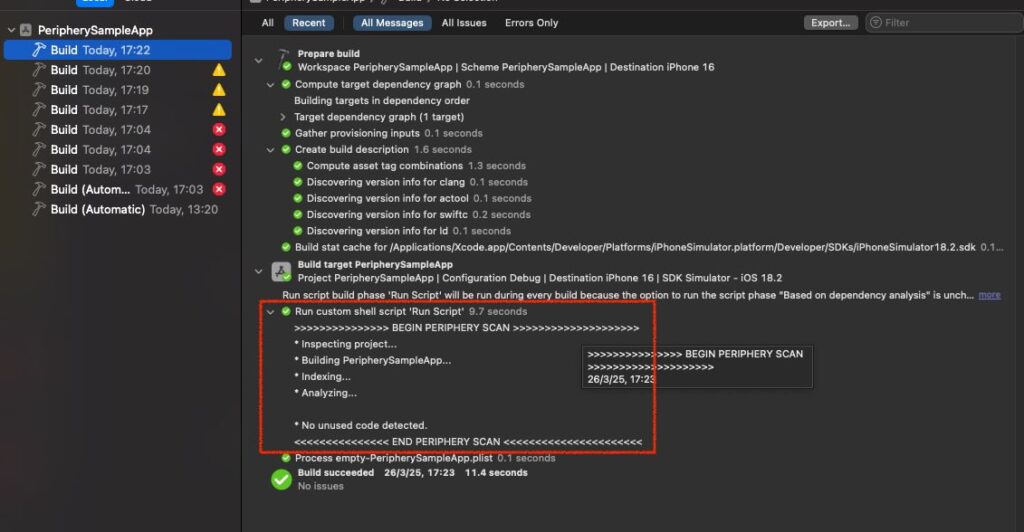Click success icon beside Discovering version info for swiftc
The height and width of the screenshot is (532, 1024).
298,215
